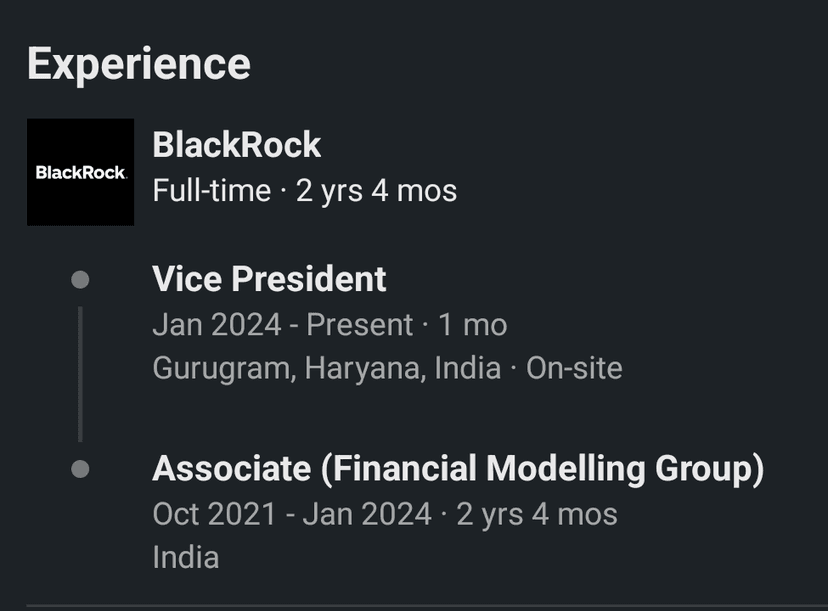
Task: Click the "Present" end date text
Action: click(359, 325)
